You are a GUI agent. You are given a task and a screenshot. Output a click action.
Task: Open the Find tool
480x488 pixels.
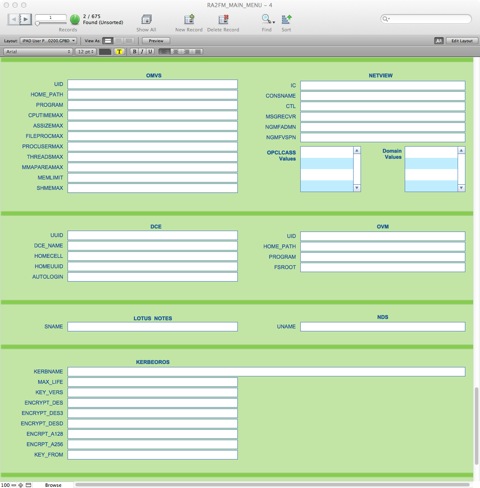pyautogui.click(x=267, y=19)
